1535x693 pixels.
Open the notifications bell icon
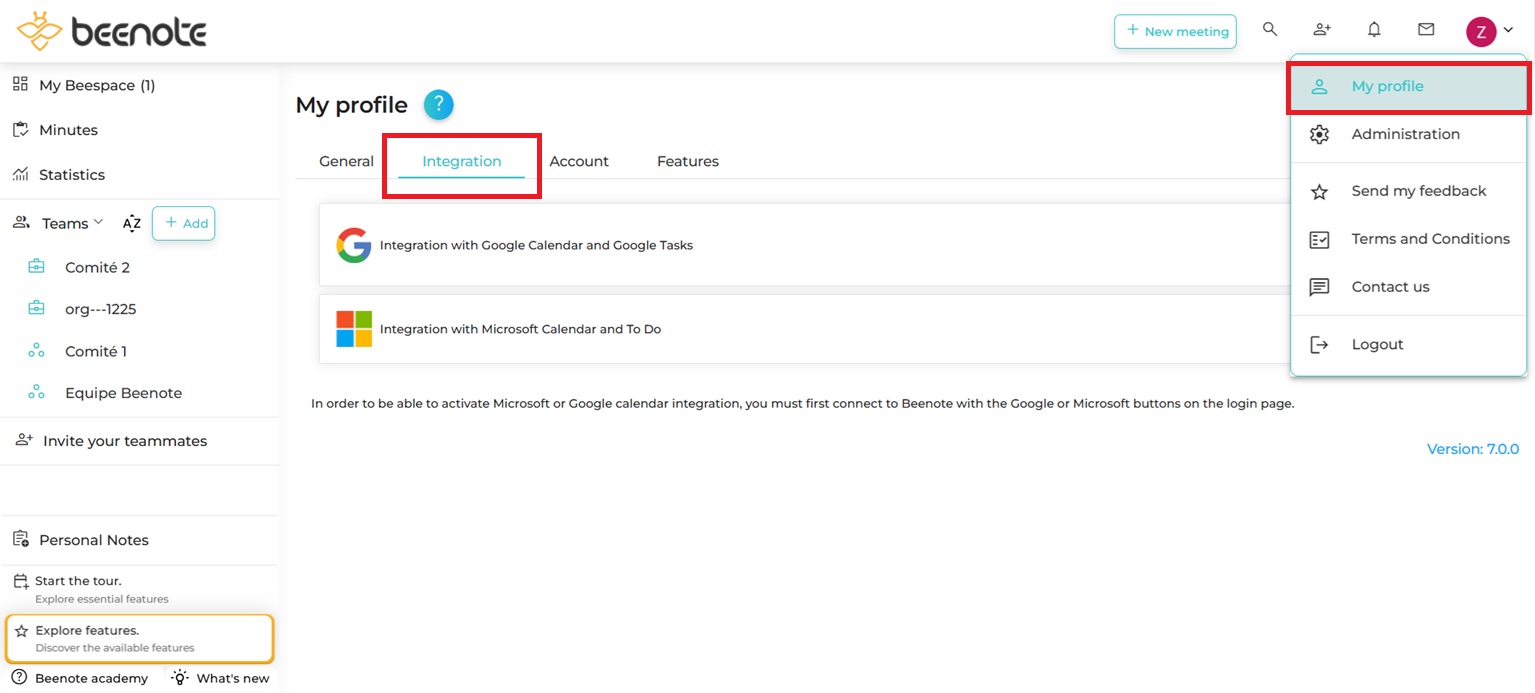point(1374,30)
